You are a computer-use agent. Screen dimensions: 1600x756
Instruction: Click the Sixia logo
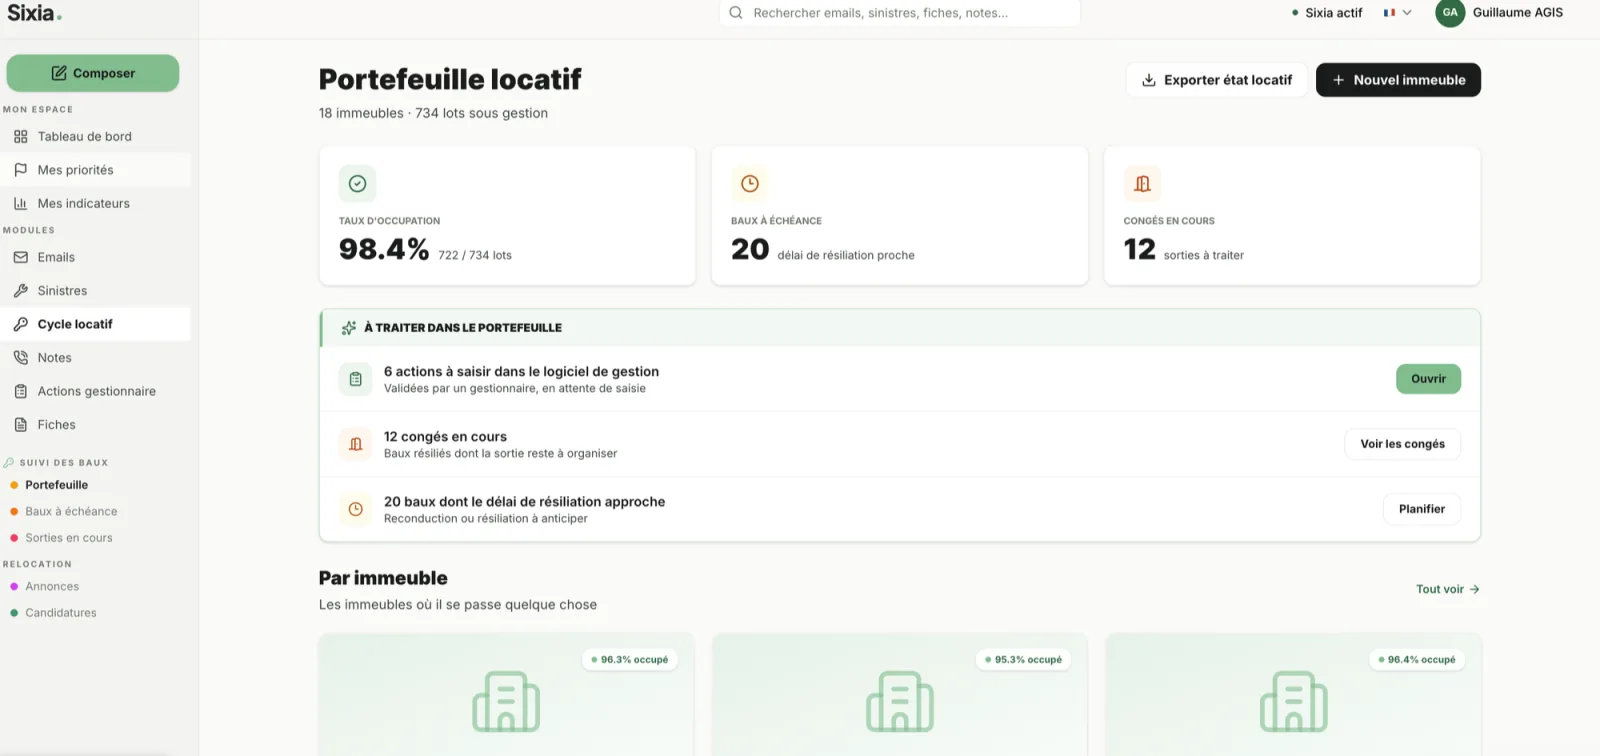pos(35,13)
